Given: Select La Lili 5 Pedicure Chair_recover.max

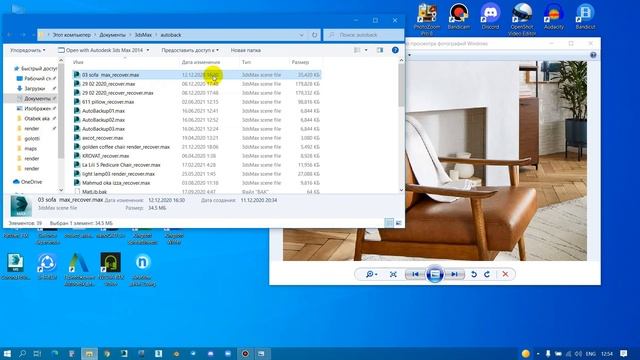Looking at the screenshot, I should [197, 164].
